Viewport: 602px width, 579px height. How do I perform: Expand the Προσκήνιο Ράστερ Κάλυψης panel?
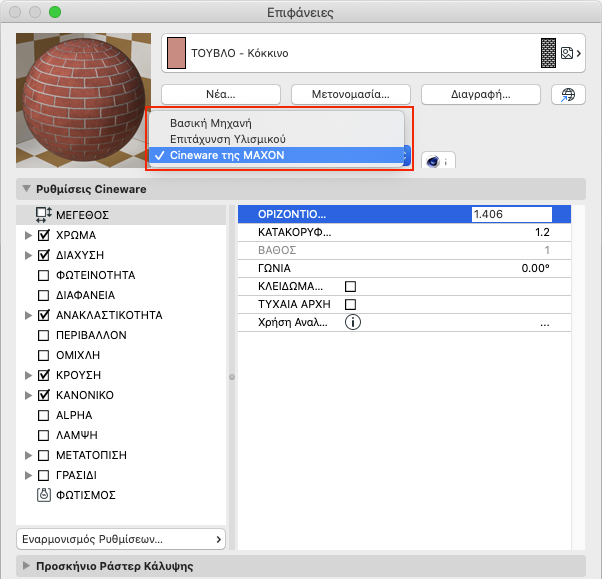pyautogui.click(x=26, y=566)
